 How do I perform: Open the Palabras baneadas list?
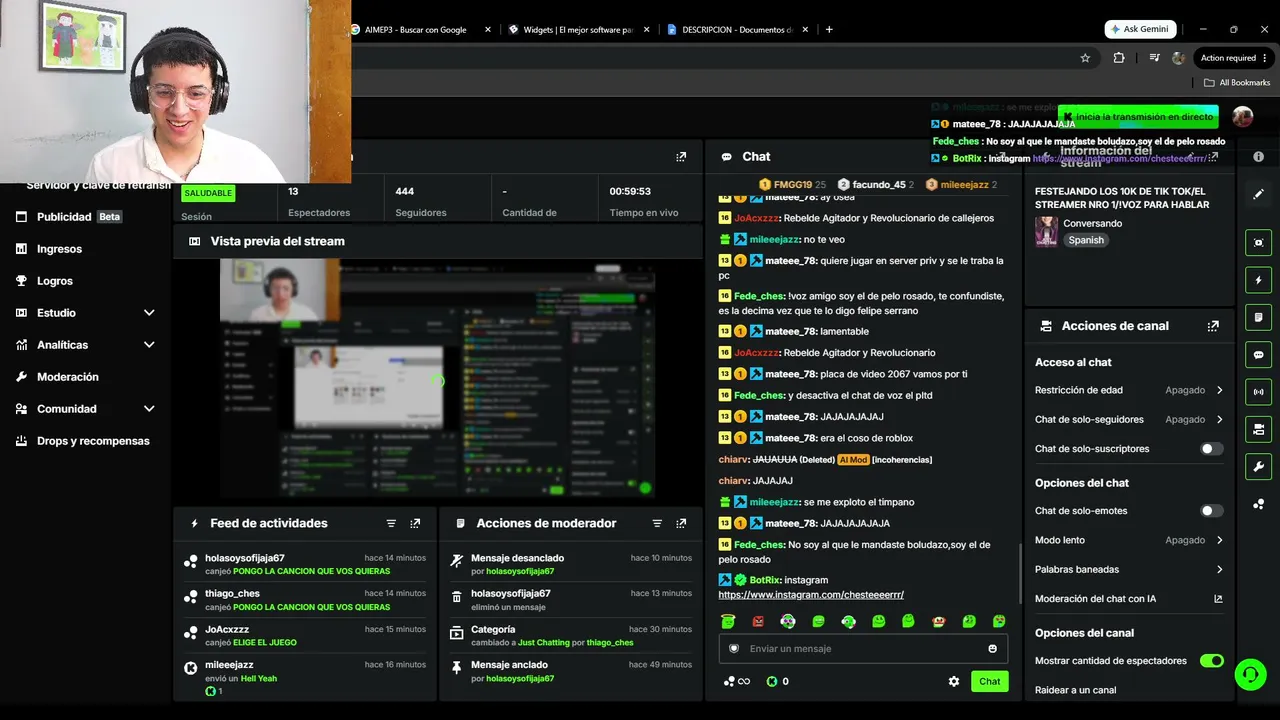[x=1129, y=570]
